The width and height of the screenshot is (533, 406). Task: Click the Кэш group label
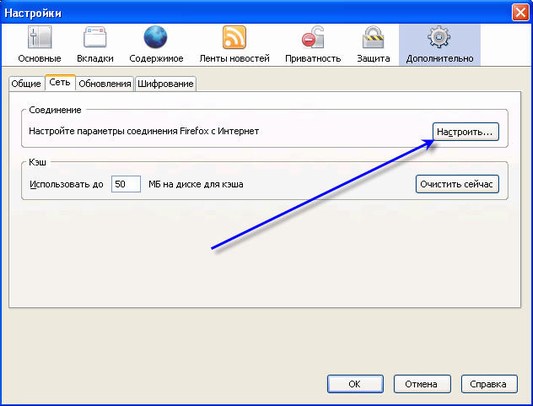click(x=37, y=162)
